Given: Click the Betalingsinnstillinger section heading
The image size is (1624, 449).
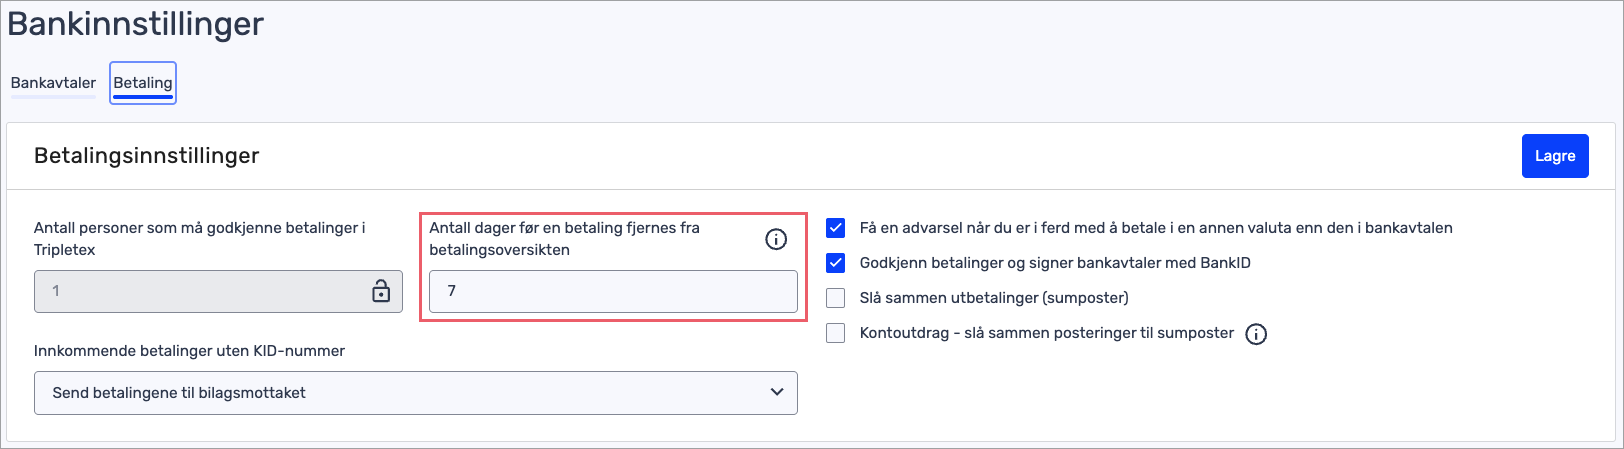Looking at the screenshot, I should (147, 156).
